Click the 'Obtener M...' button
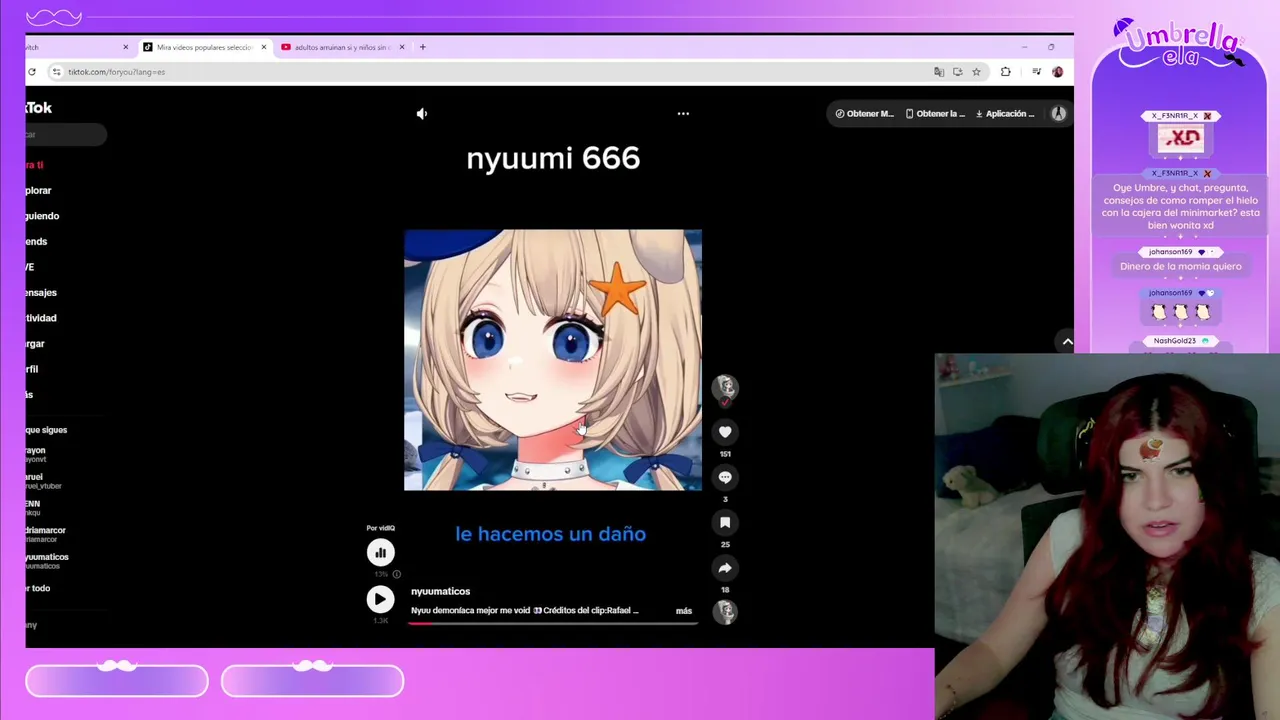 pos(865,114)
